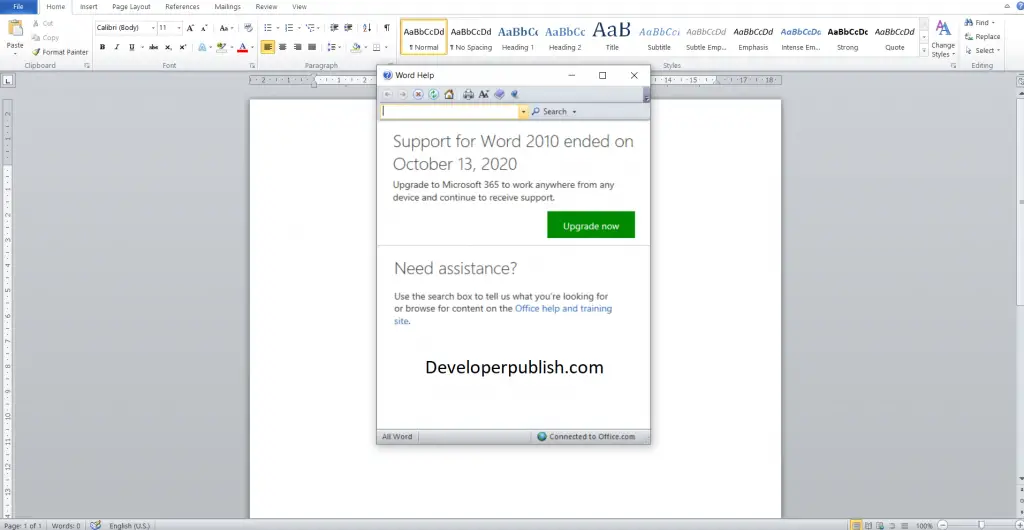Toggle Bold formatting
The image size is (1024, 530).
click(x=103, y=47)
